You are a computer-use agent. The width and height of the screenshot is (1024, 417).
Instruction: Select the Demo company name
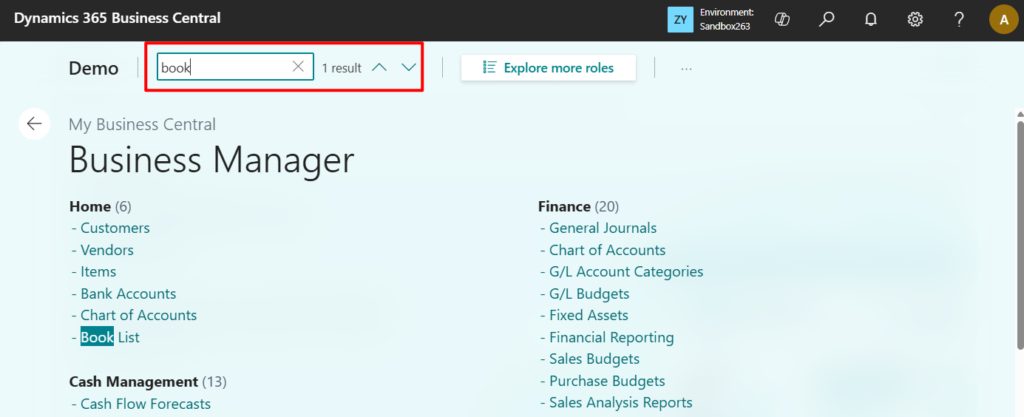pos(94,68)
